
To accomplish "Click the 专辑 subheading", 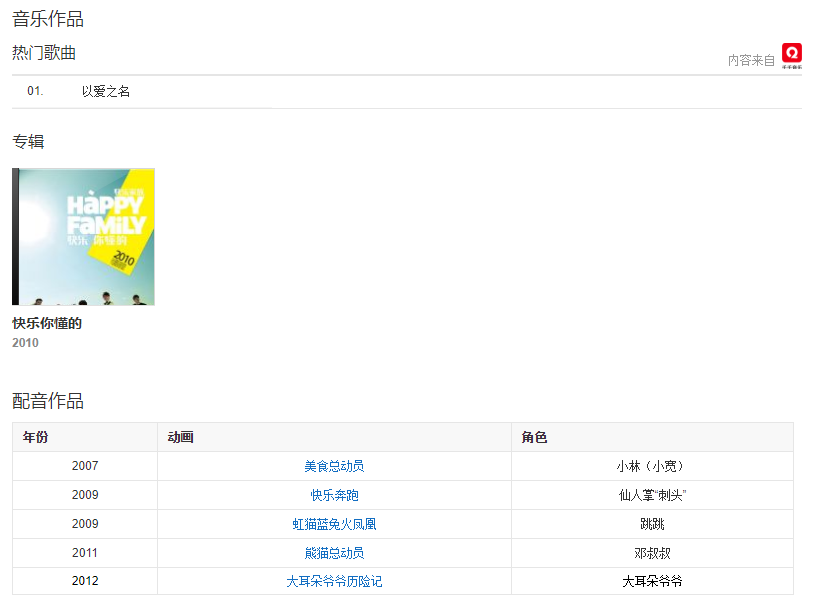I will (x=28, y=142).
